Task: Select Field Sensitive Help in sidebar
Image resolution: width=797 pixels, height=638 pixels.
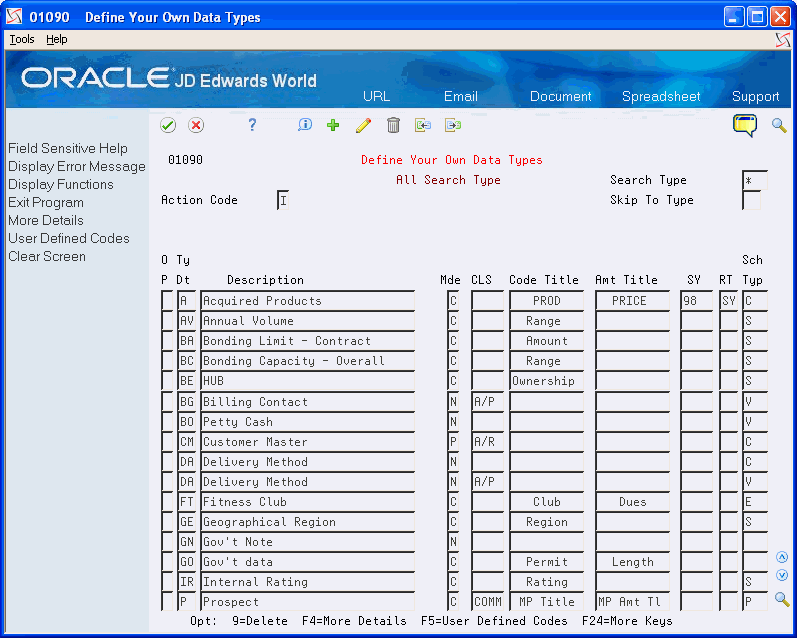Action: click(x=68, y=148)
